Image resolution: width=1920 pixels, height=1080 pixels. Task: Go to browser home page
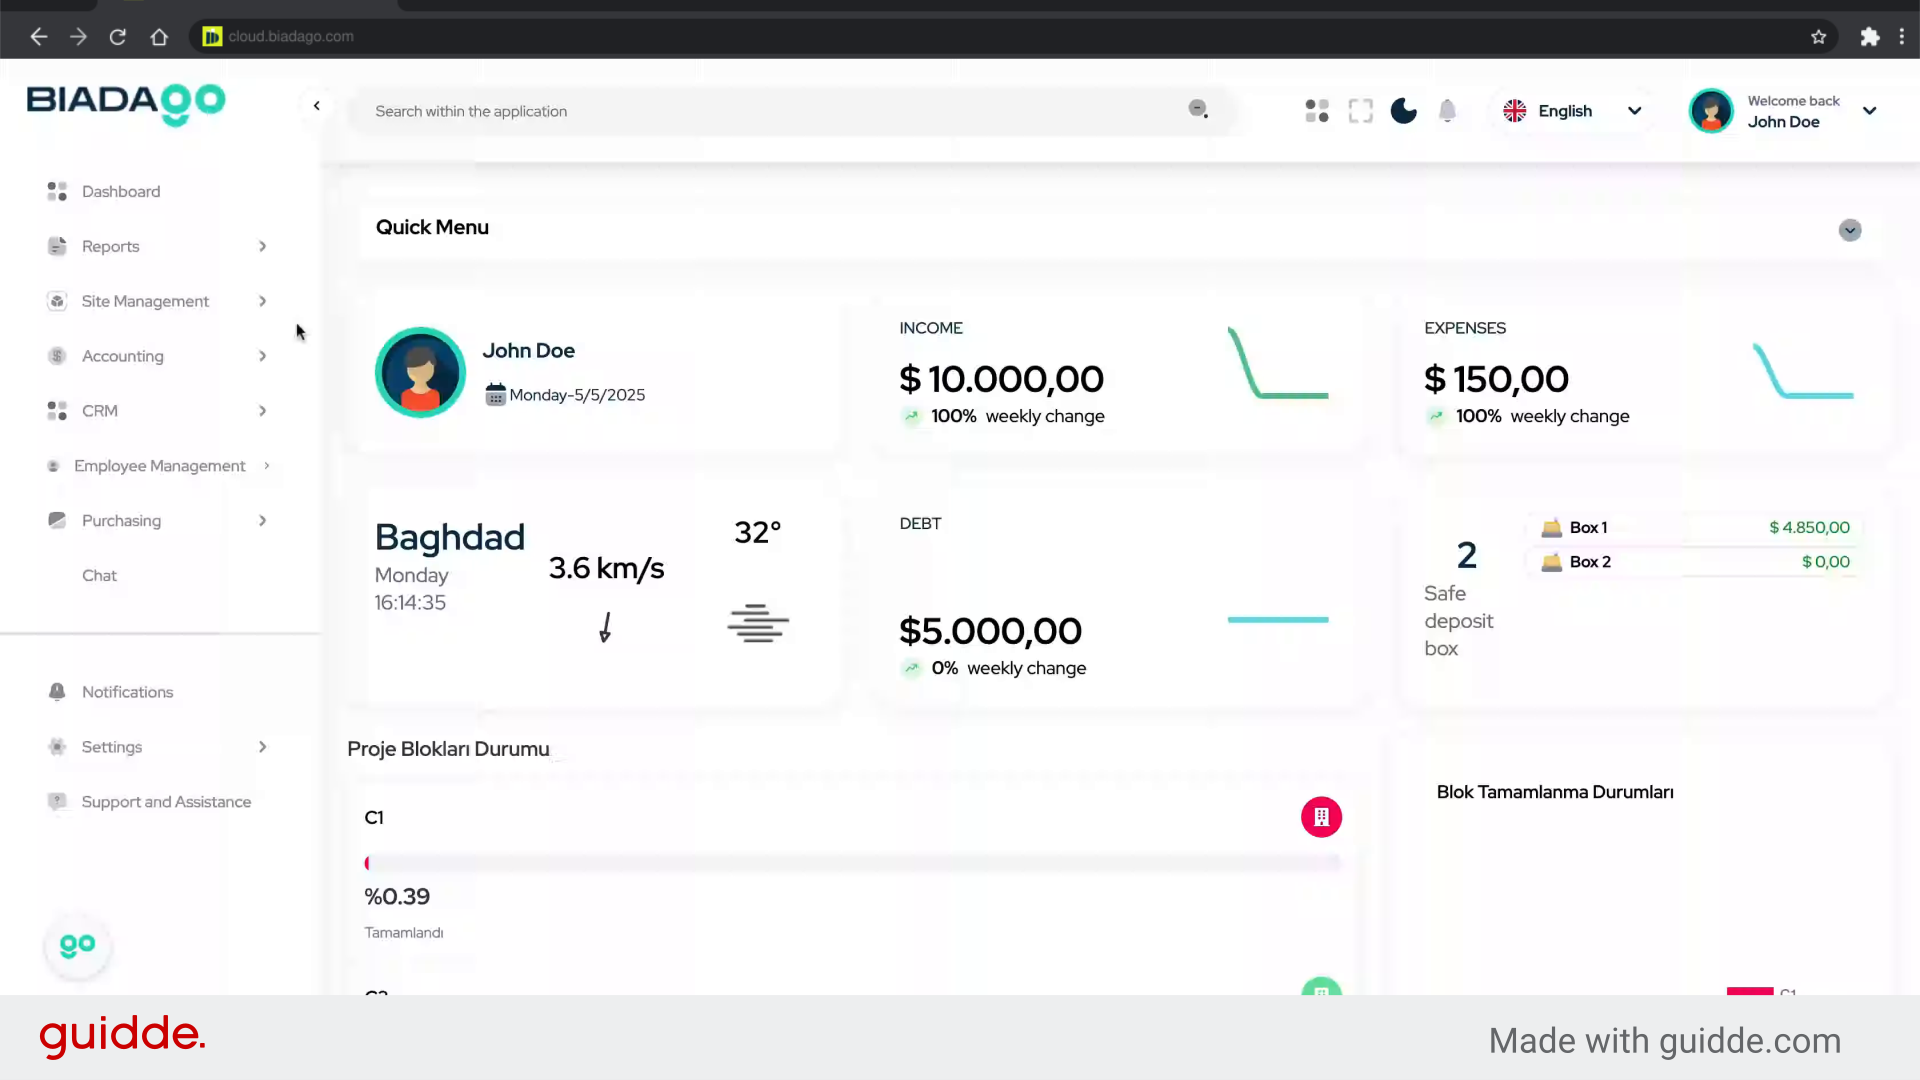point(159,37)
